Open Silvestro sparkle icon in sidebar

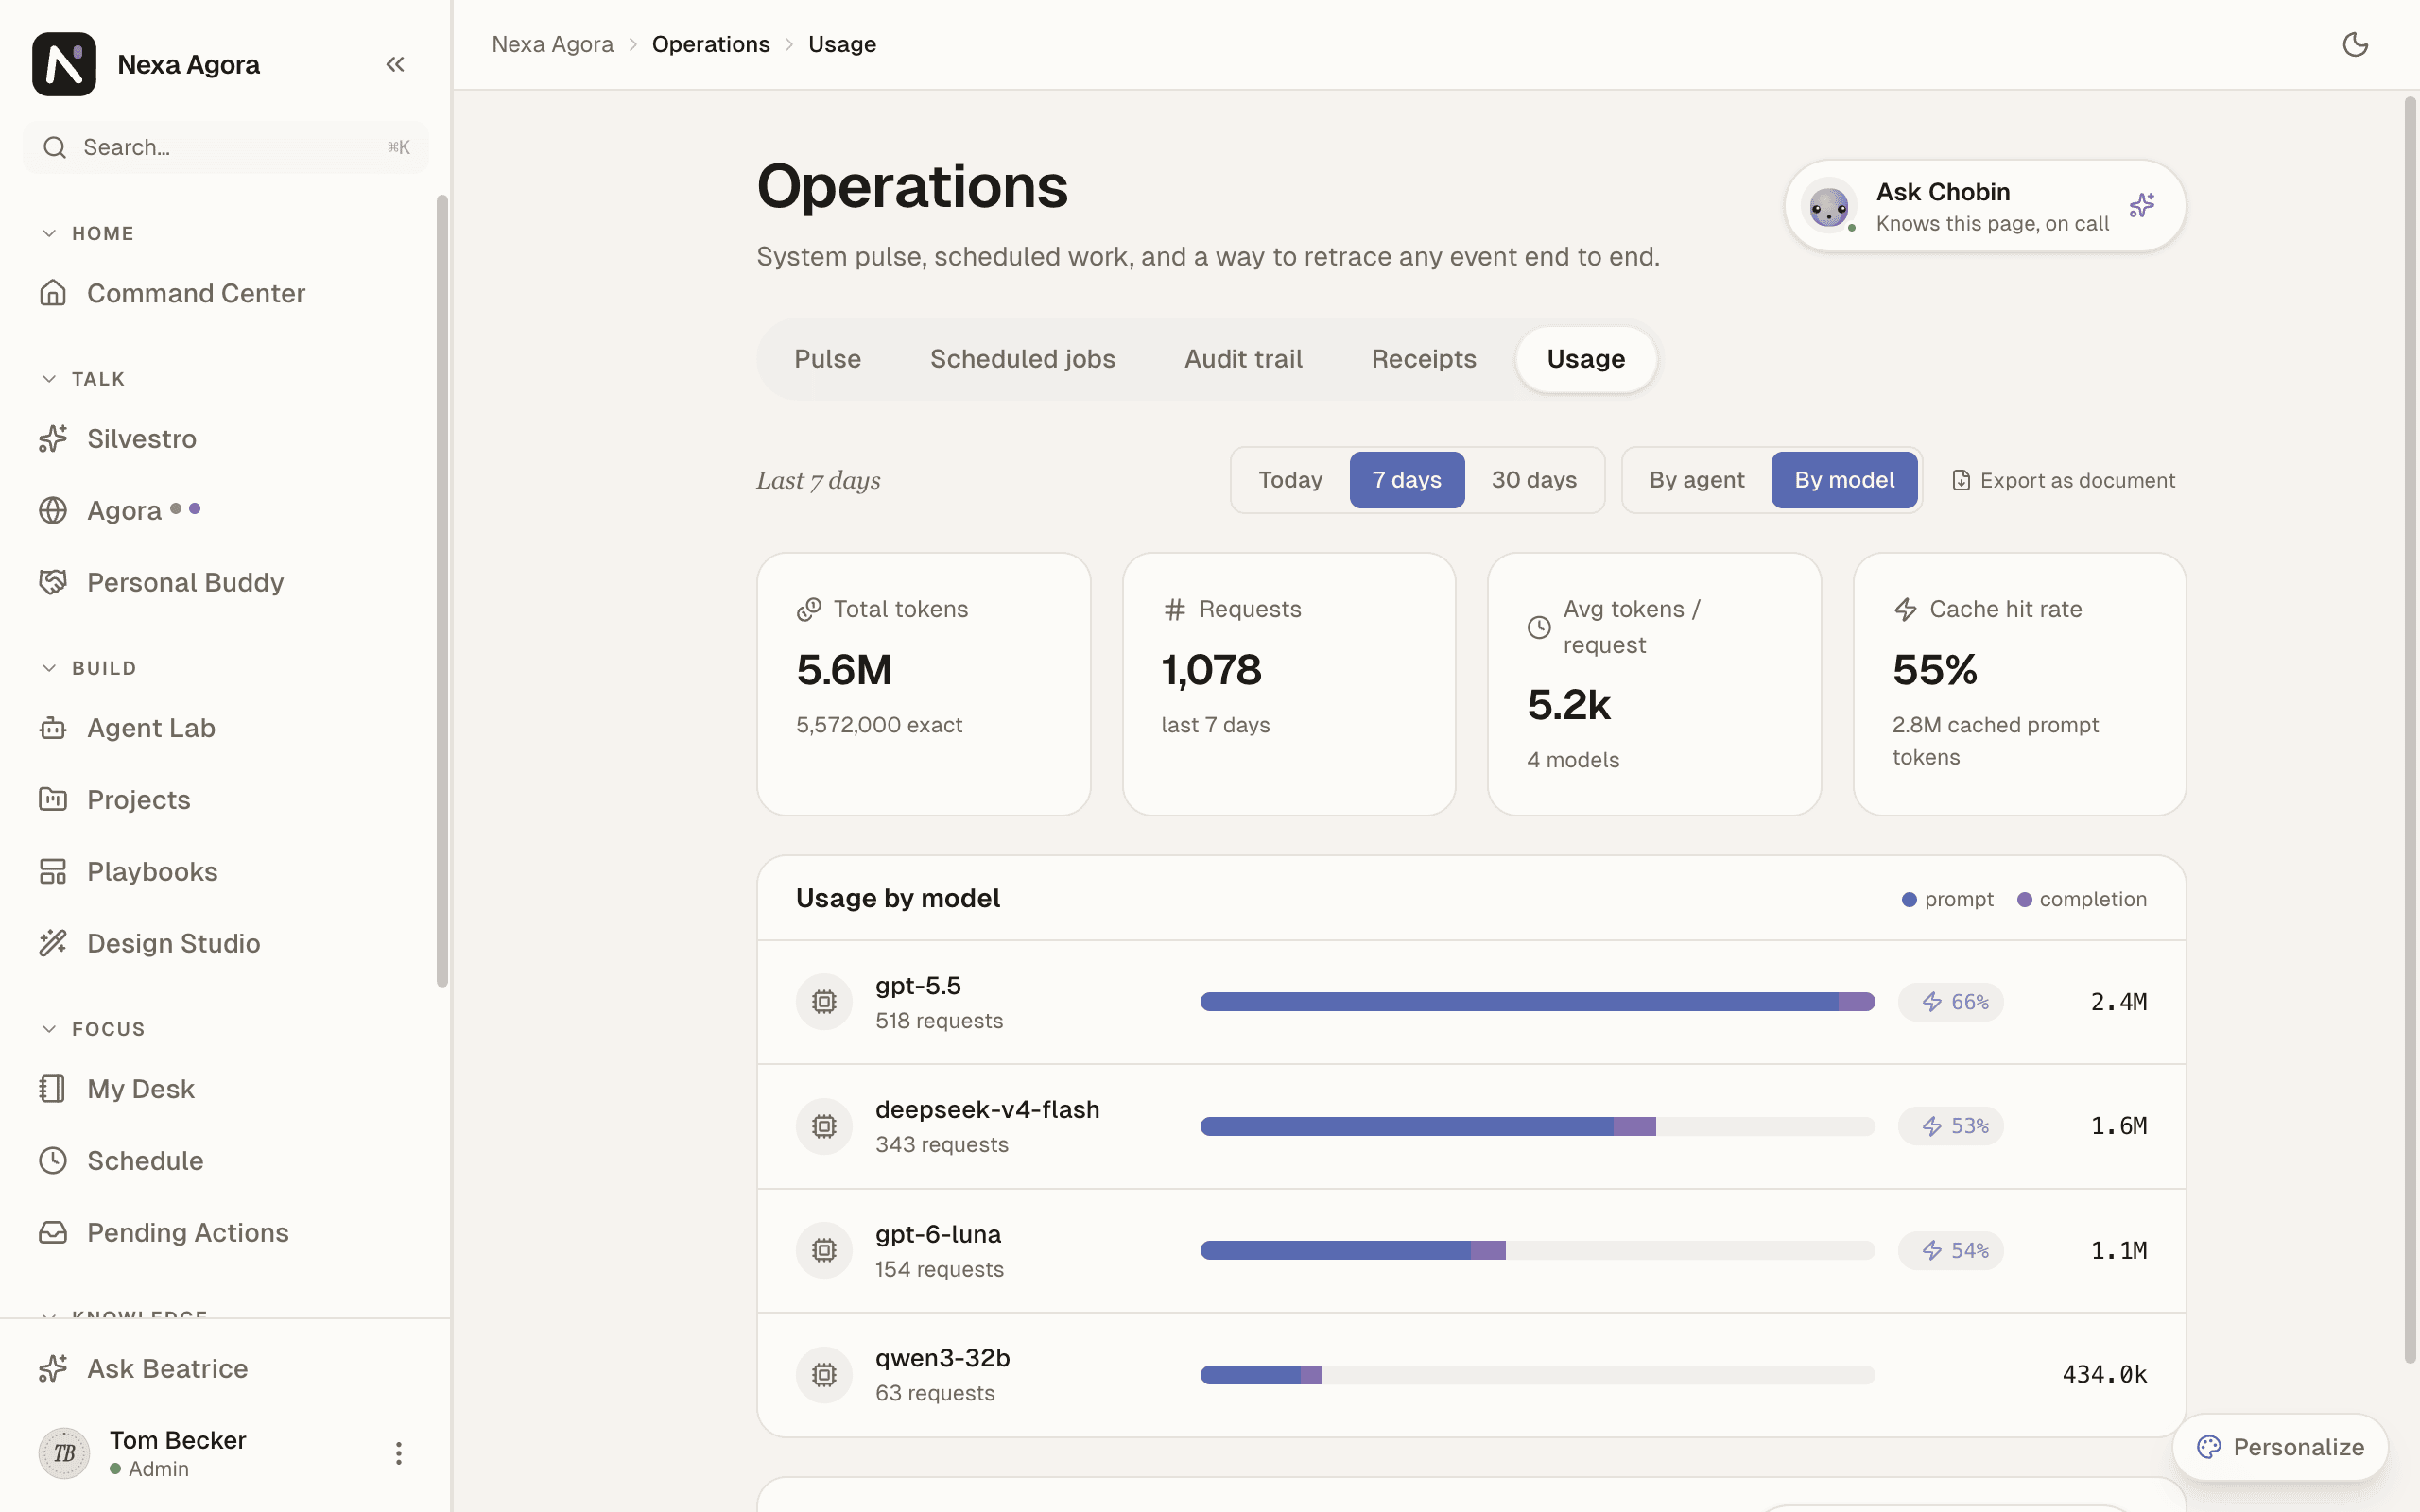click(x=53, y=438)
